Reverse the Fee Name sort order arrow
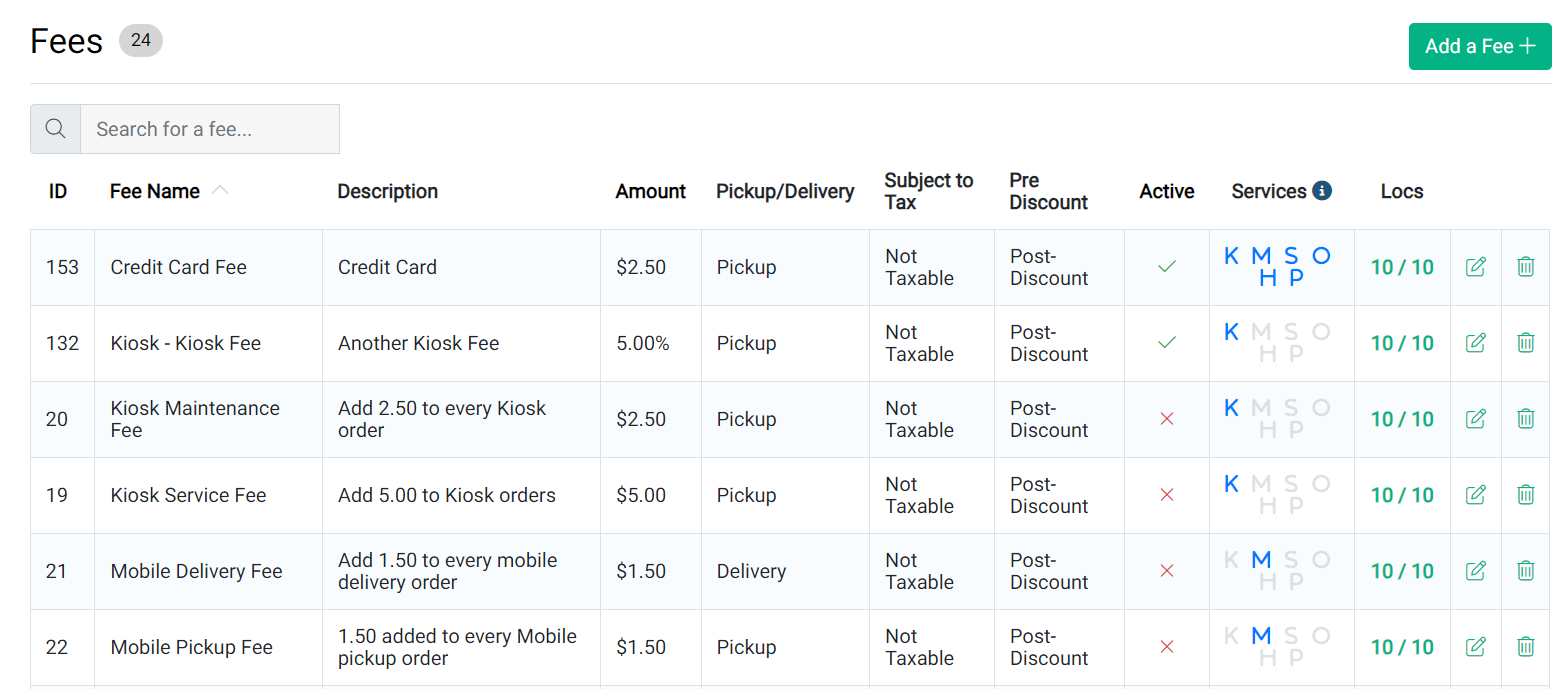Viewport: 1556px width, 689px height. pyautogui.click(x=220, y=191)
